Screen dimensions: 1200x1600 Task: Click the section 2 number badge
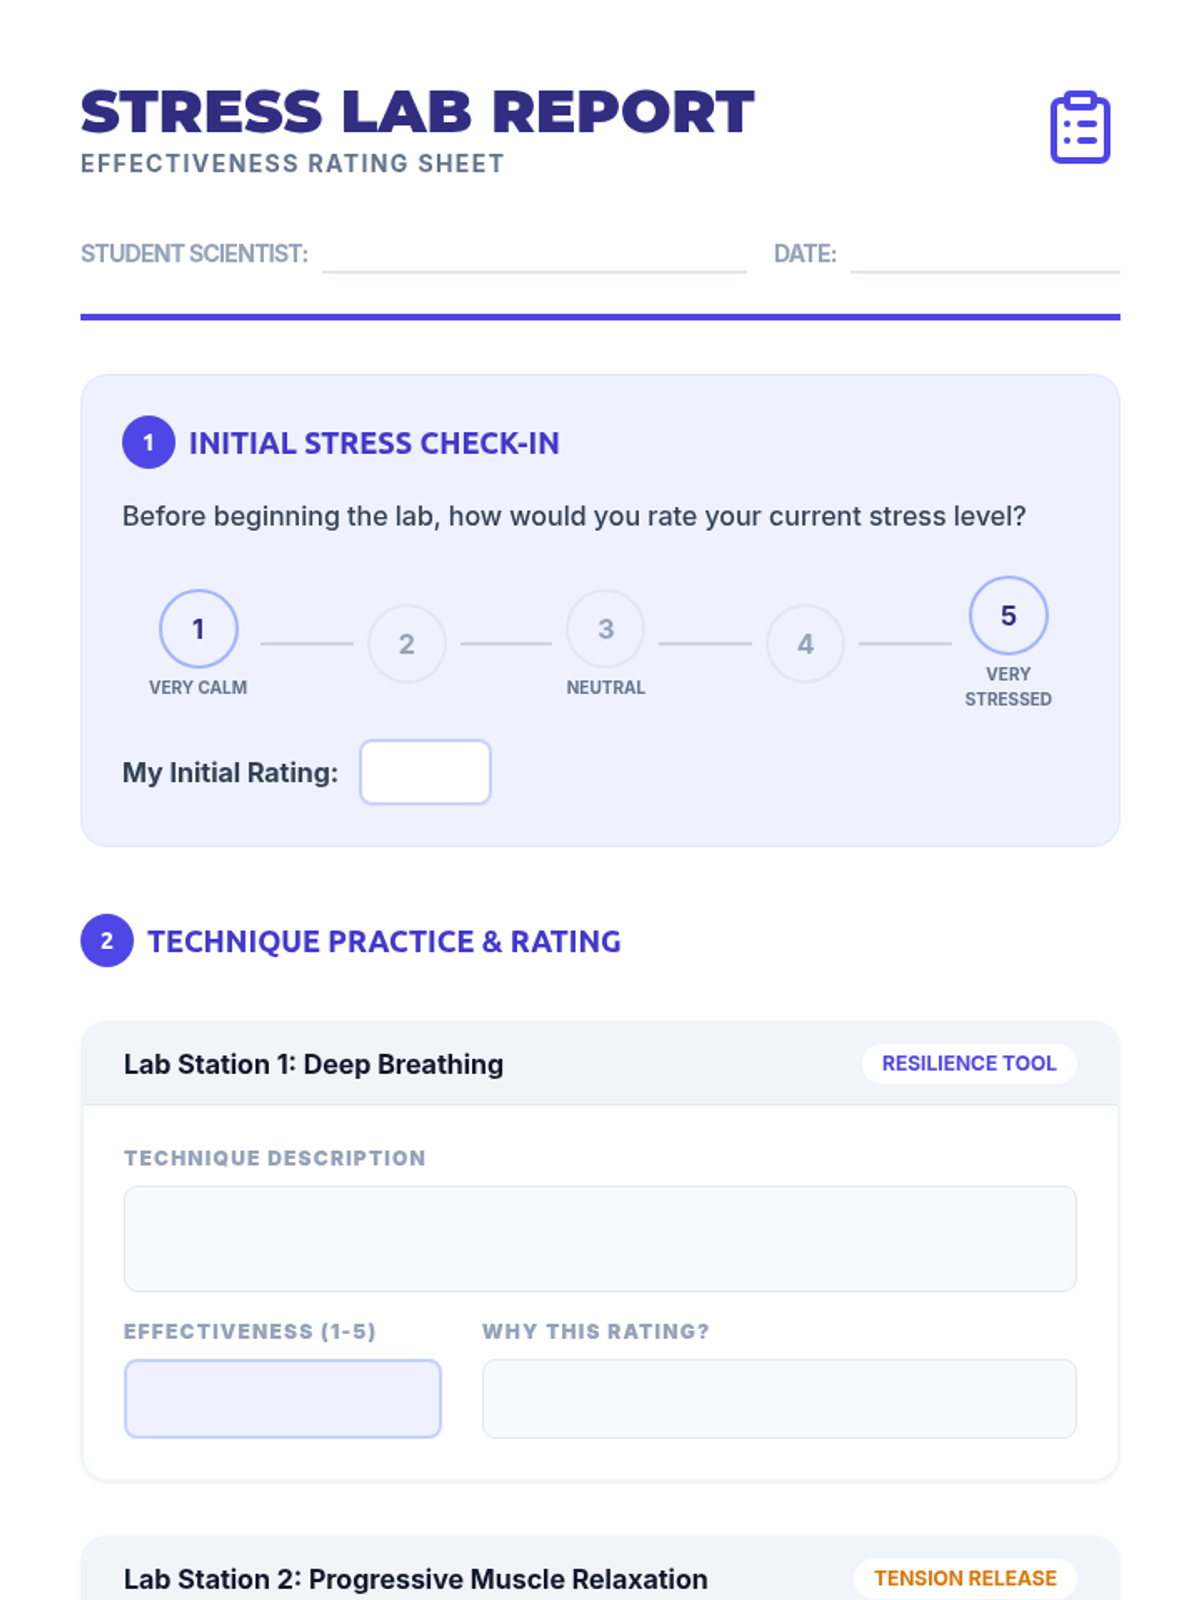click(107, 941)
